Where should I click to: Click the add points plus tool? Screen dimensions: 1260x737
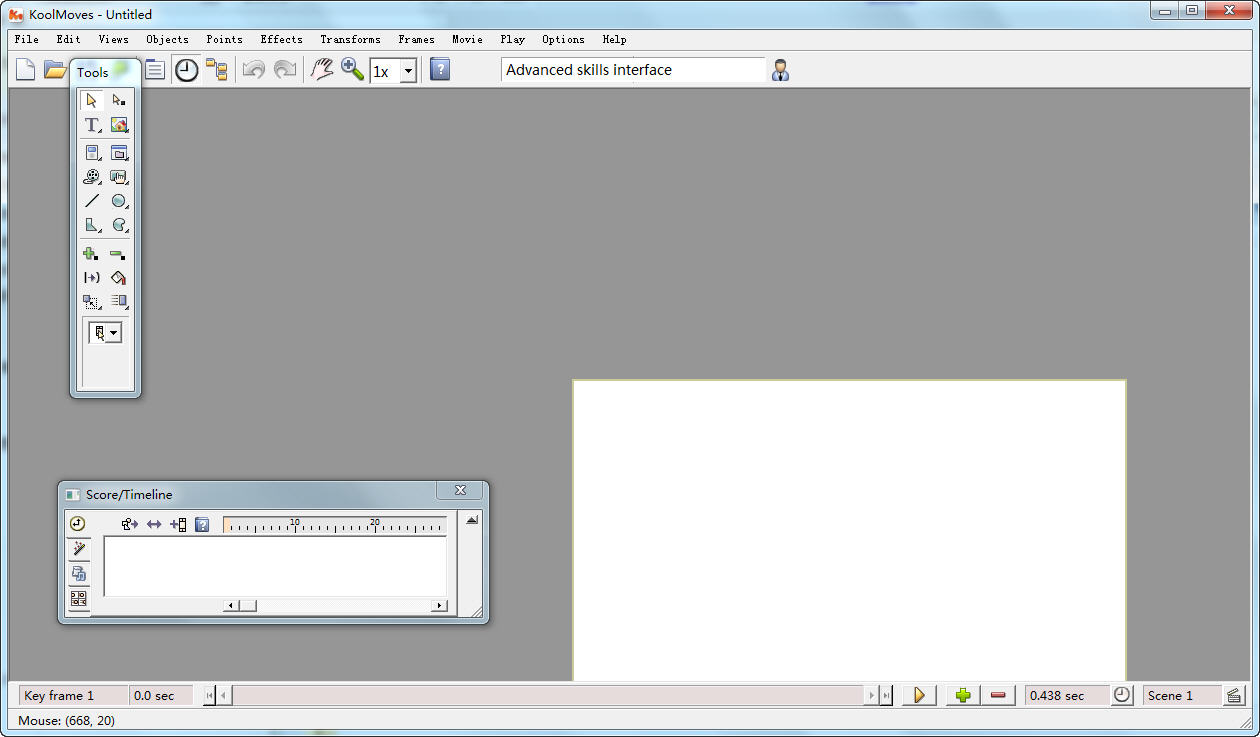tap(92, 254)
